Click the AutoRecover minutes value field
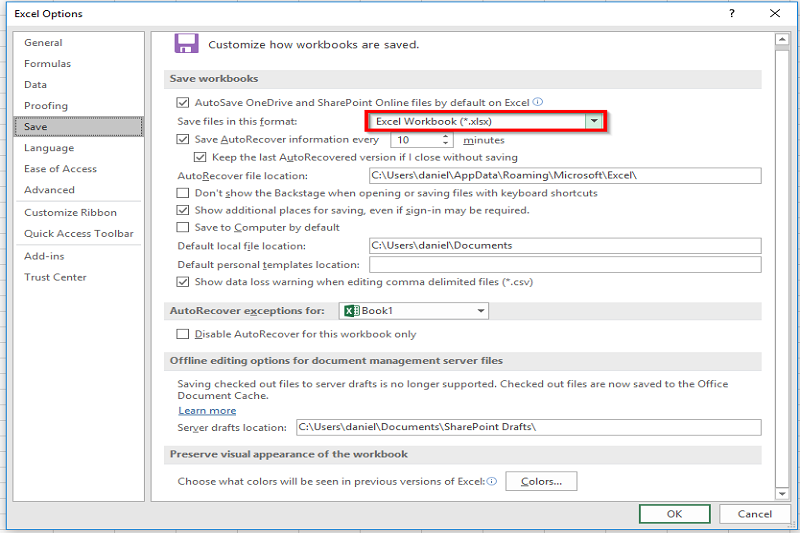 coord(416,140)
